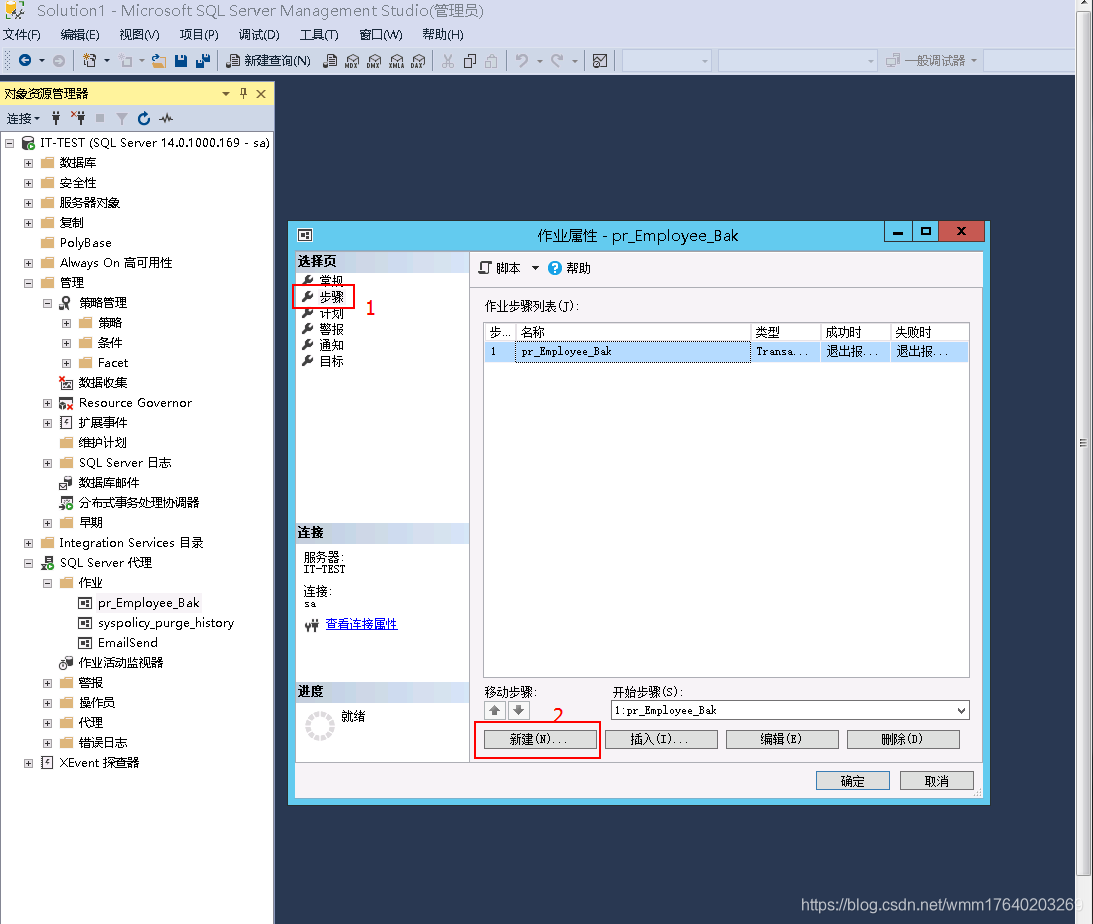Open a new DAX query window
1093x924 pixels.
point(417,62)
